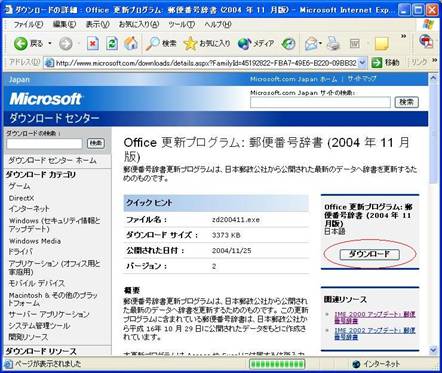This screenshot has height=373, width=442.
Task: Open Macintosh & その他のプラットフォーム link
Action: click(53, 299)
